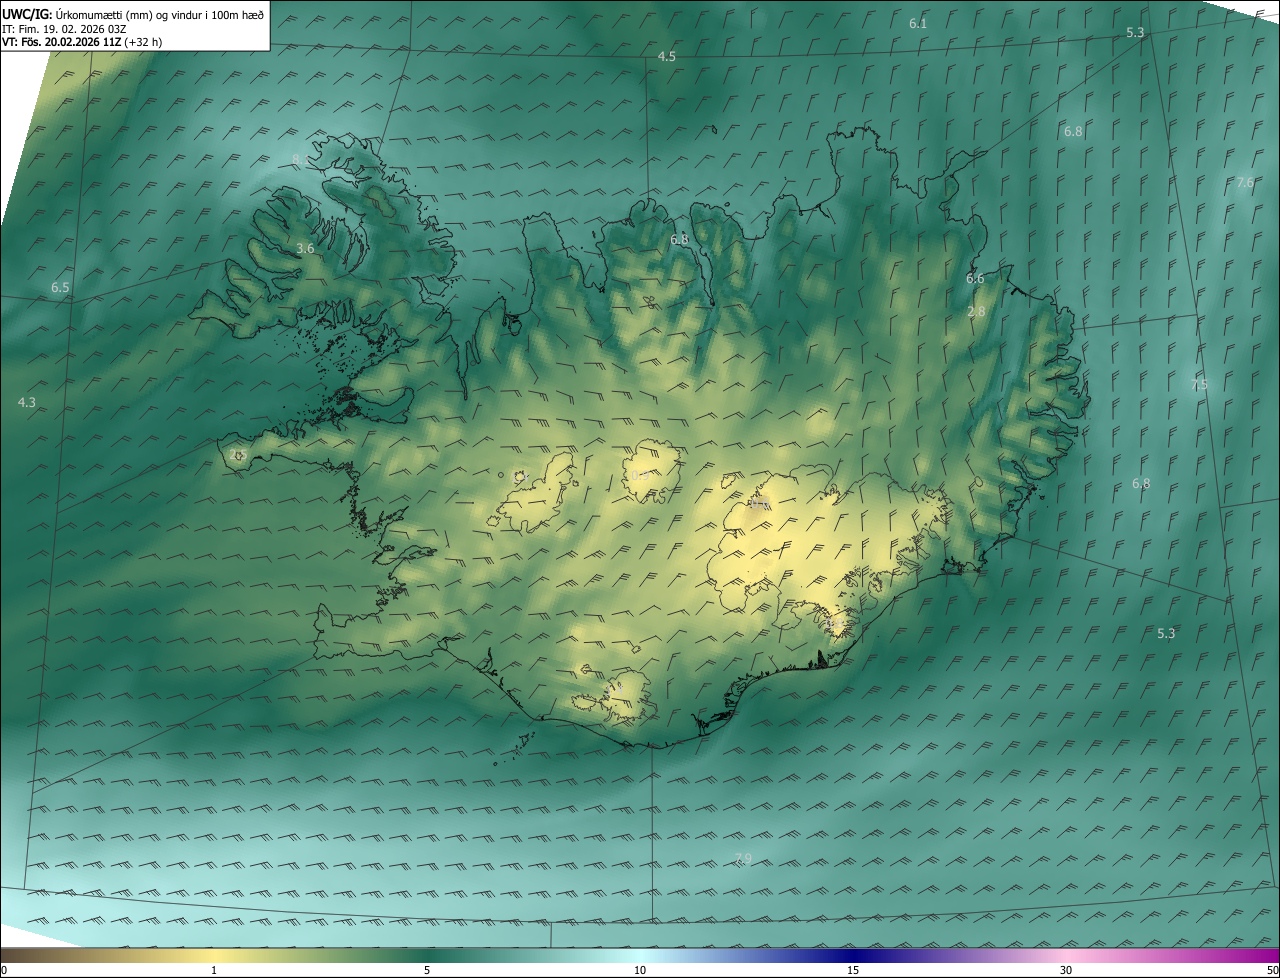
Task: Click the map value '6.6'
Action: click(x=975, y=279)
